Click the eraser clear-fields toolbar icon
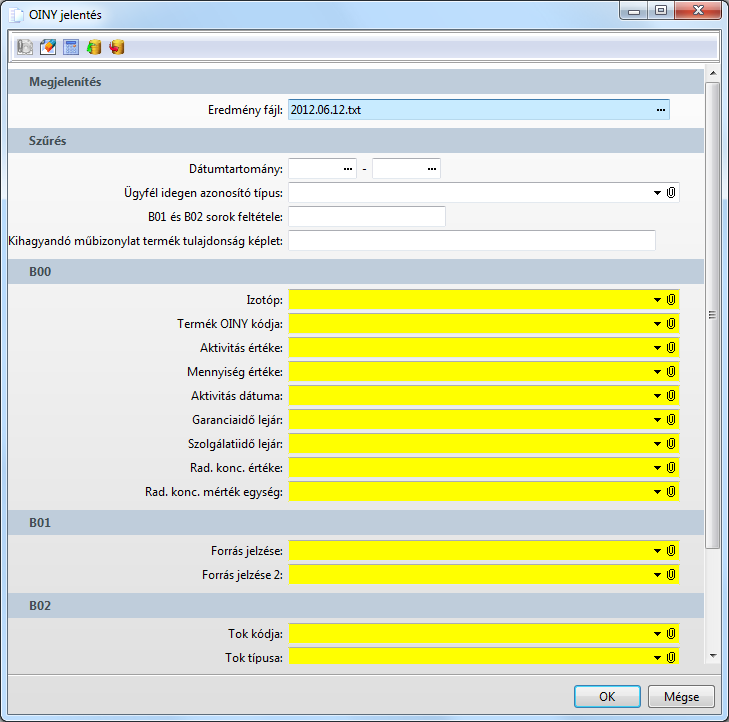 [48, 47]
